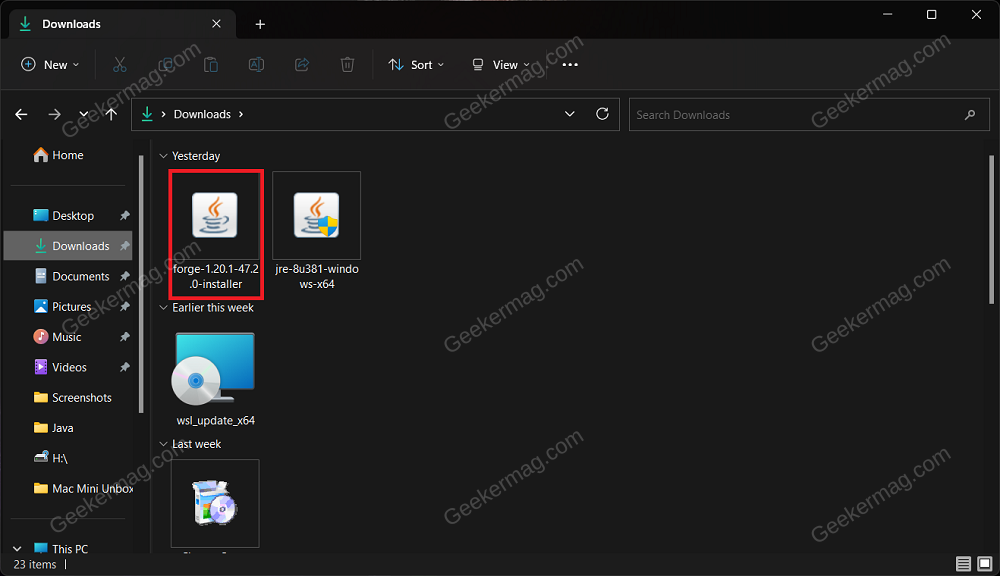1000x576 pixels.
Task: Open Desktop in the sidebar
Action: pyautogui.click(x=68, y=216)
